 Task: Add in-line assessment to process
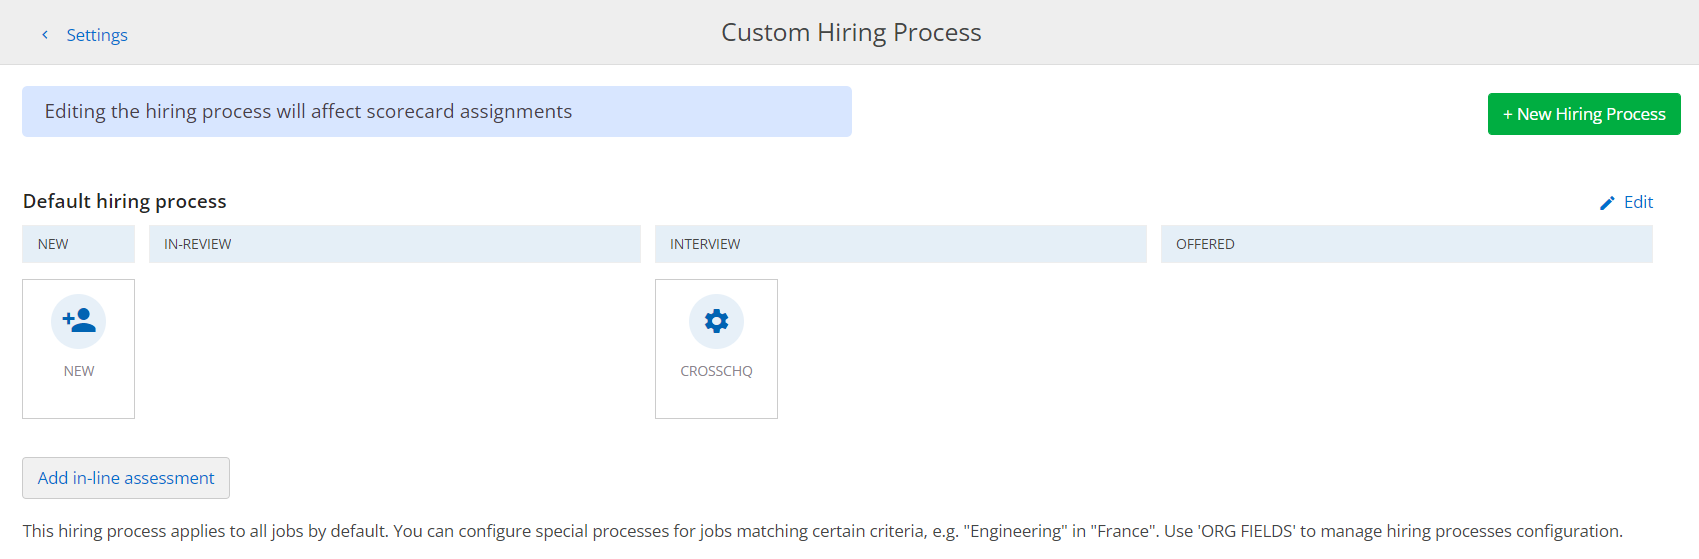(126, 478)
